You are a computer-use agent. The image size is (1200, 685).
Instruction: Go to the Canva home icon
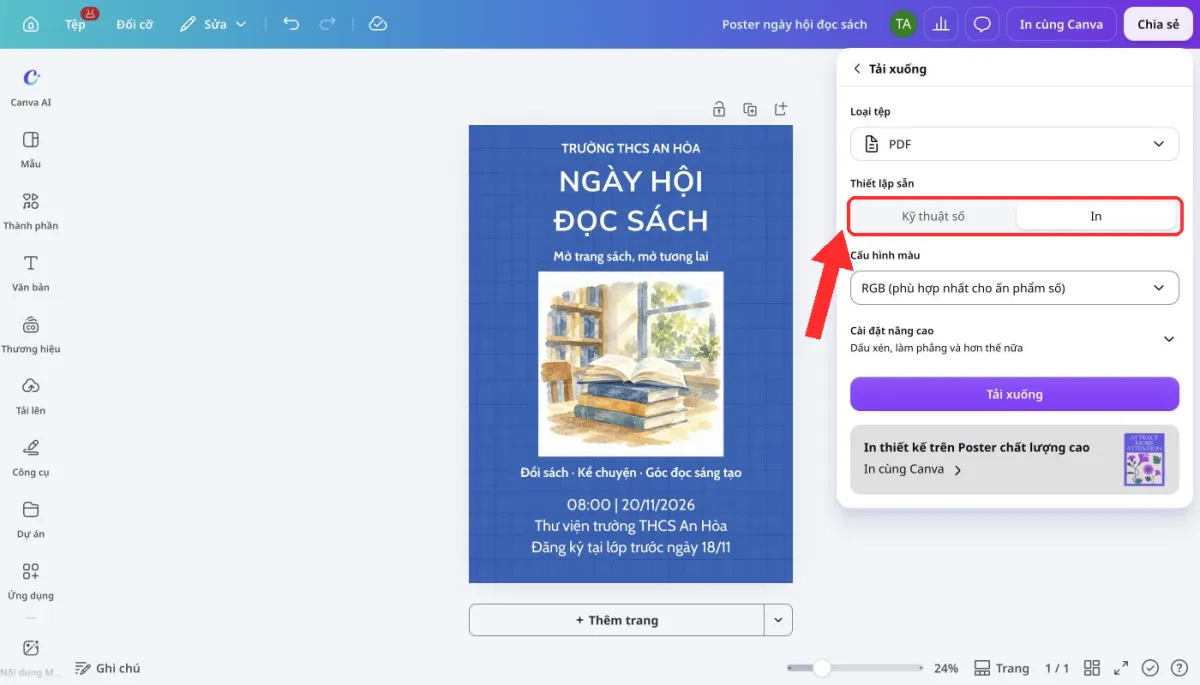tap(31, 24)
